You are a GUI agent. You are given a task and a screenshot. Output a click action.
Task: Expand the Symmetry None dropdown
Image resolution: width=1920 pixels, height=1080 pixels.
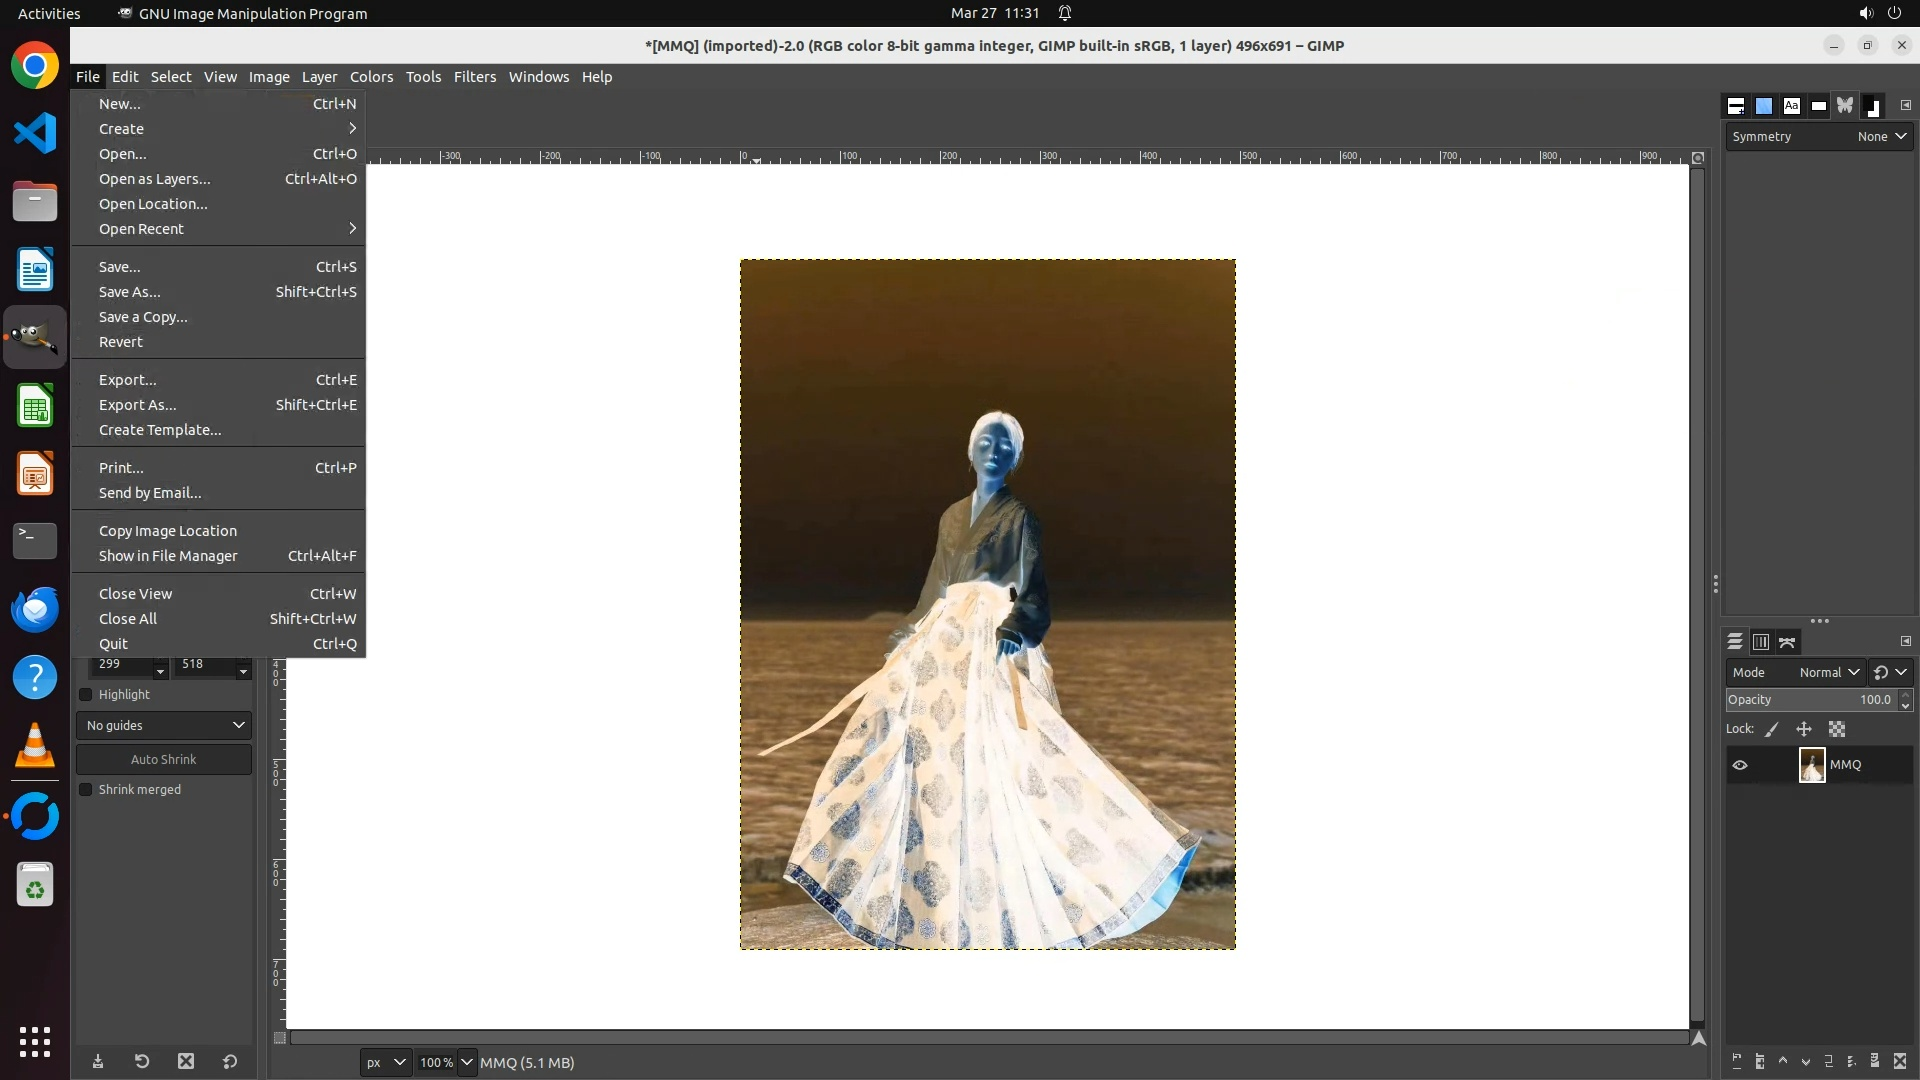click(1882, 137)
